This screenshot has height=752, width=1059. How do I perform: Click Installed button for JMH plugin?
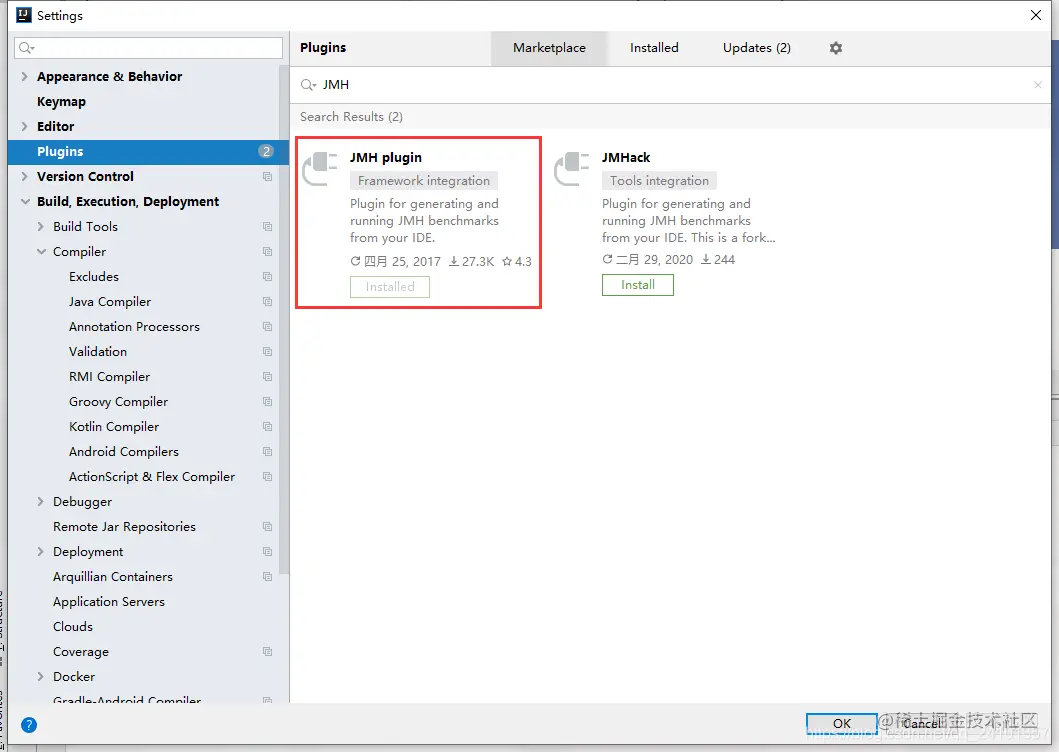(390, 286)
